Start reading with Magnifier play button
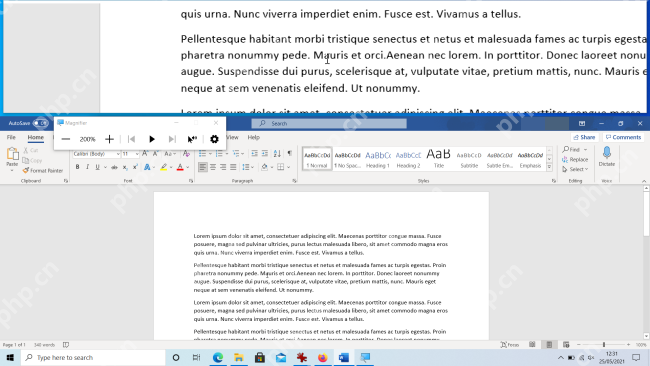This screenshot has height=366, width=650. click(x=152, y=139)
